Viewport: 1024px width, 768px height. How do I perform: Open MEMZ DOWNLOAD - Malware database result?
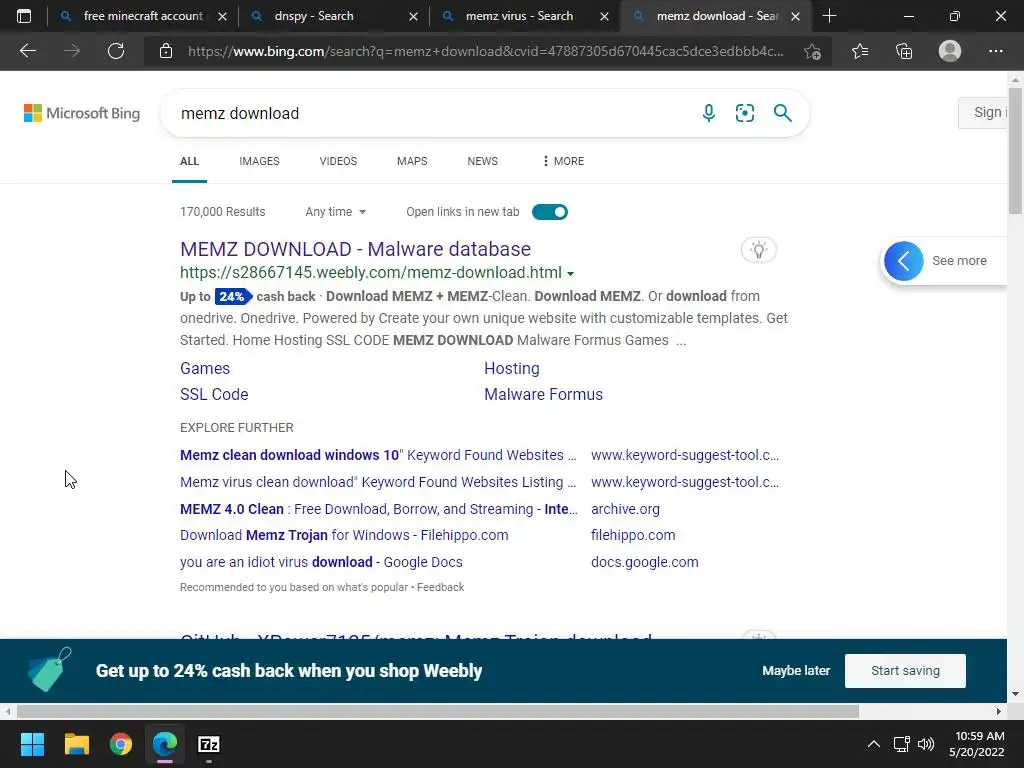coord(355,249)
